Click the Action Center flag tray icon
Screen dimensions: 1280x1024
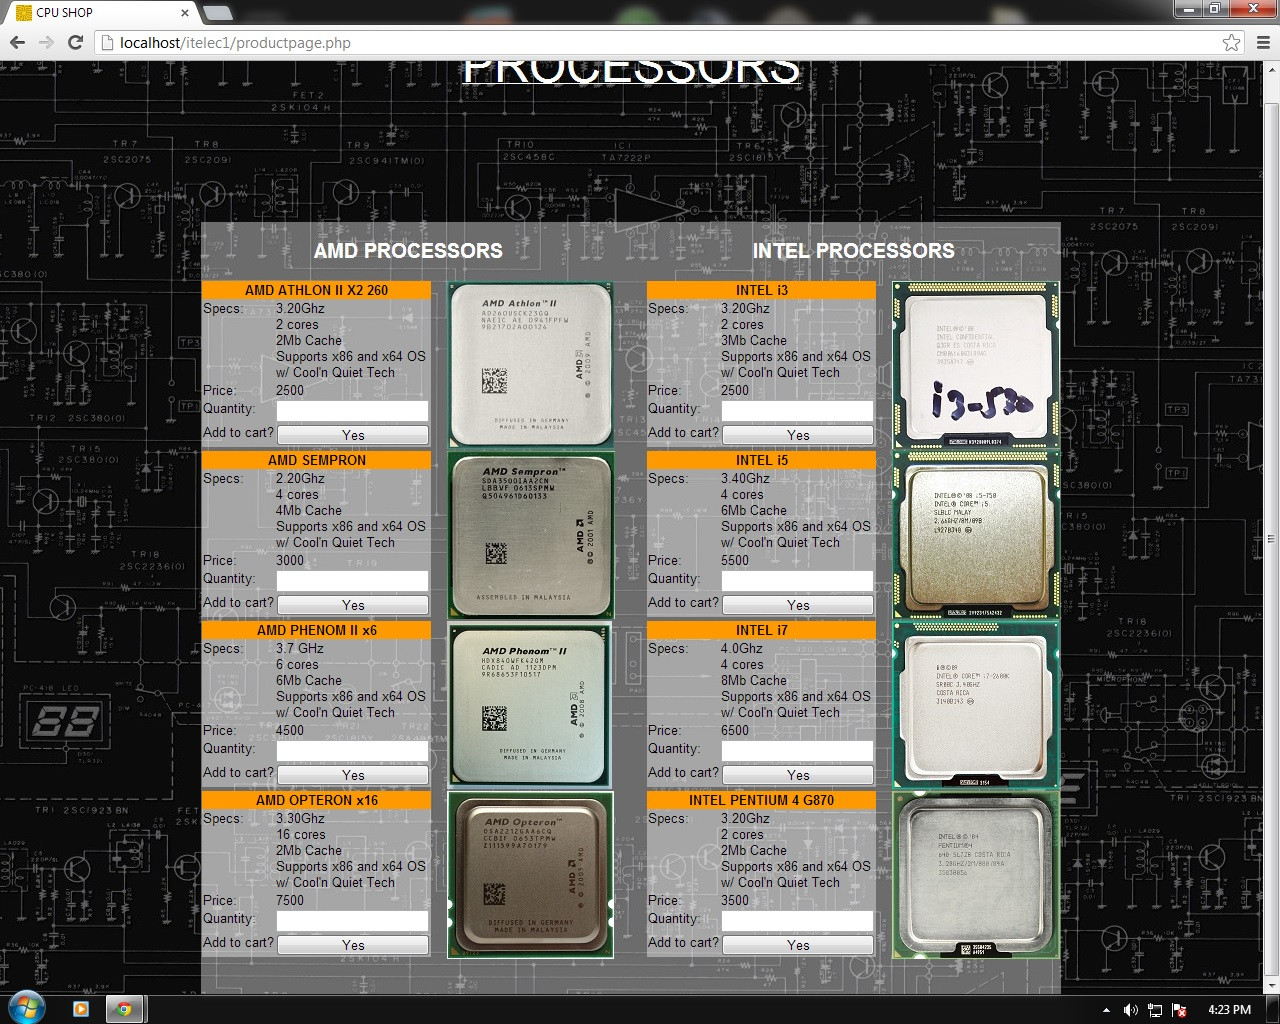[1179, 1010]
